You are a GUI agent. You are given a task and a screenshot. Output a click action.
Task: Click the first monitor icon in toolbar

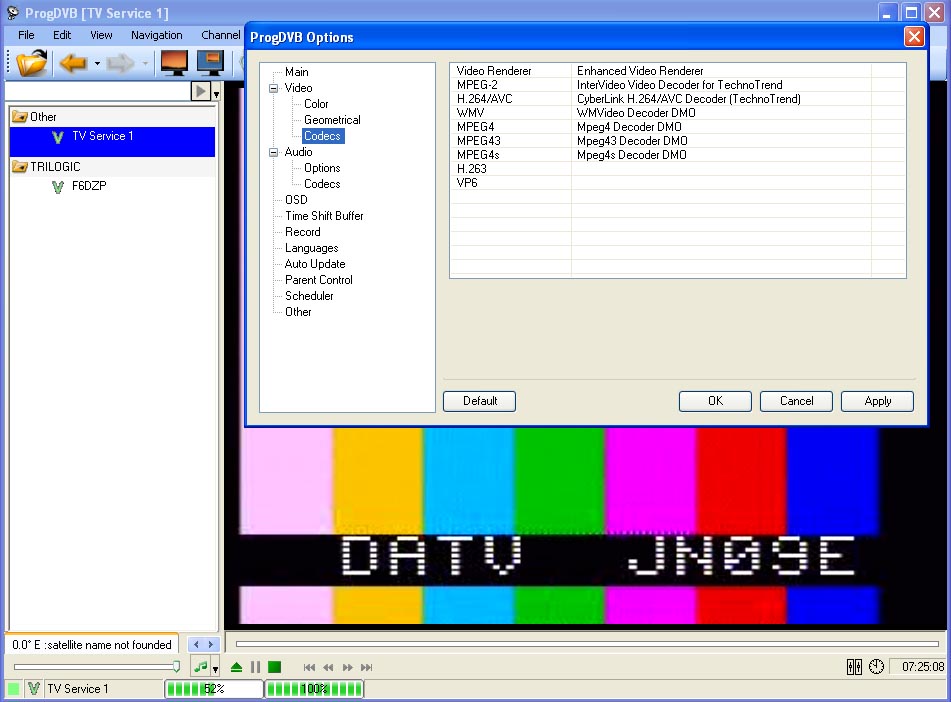(x=174, y=63)
